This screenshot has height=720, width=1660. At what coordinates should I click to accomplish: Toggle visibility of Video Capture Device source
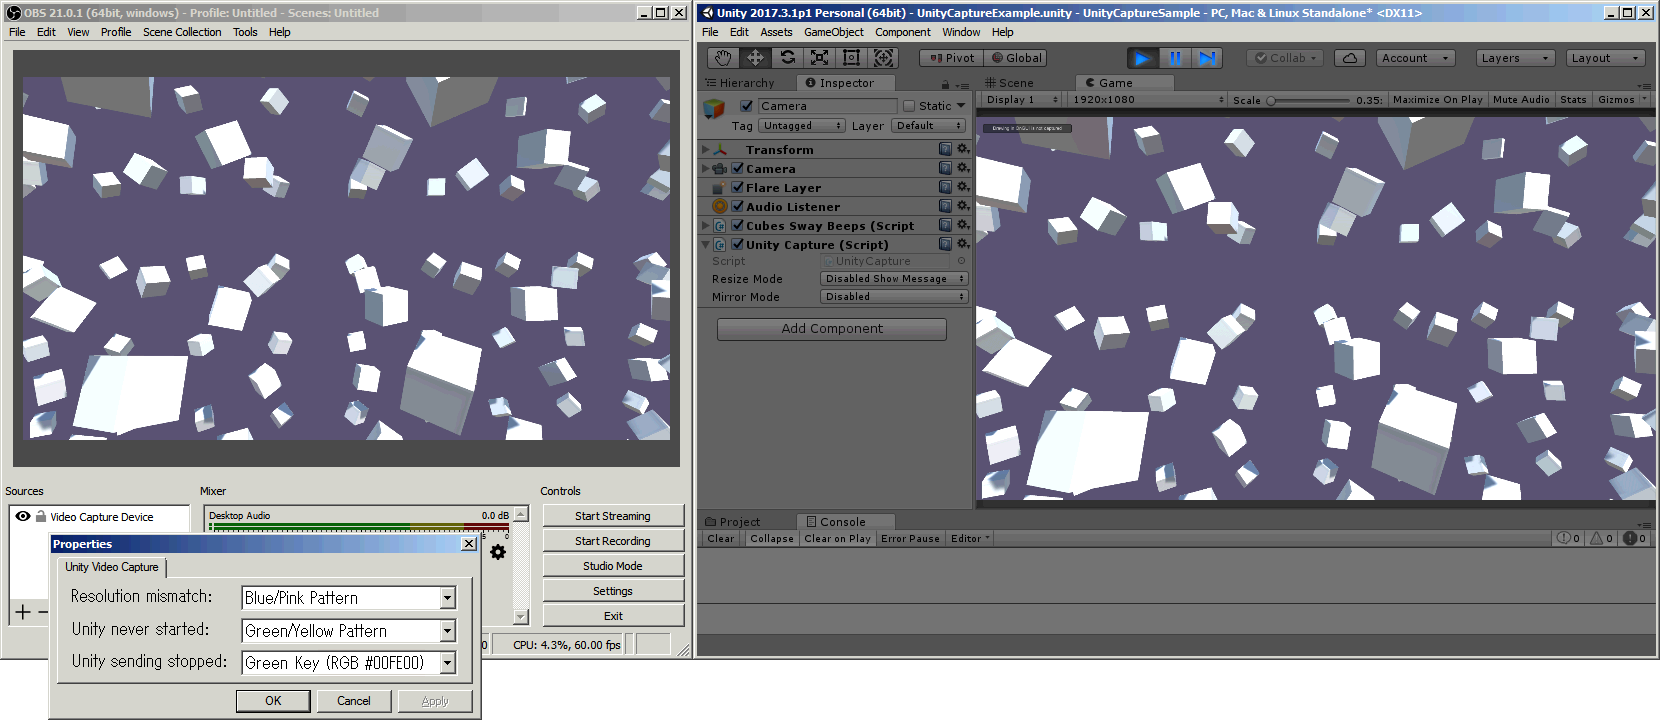point(22,517)
